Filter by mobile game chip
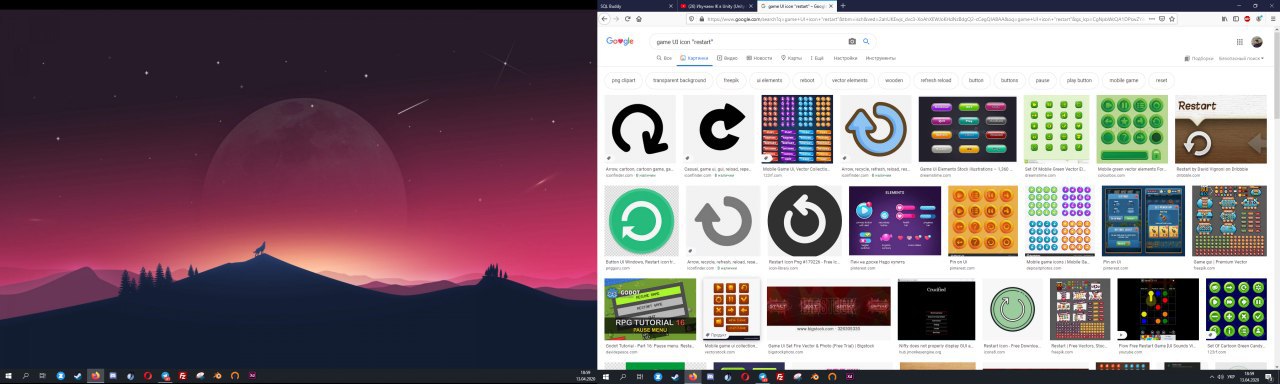Viewport: 1280px width, 384px height. point(1124,80)
